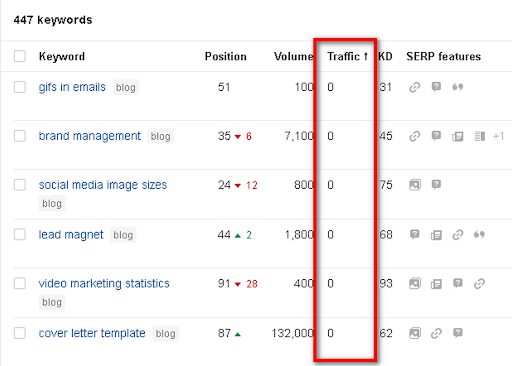
Task: Click the image pack icon in cover letter template row
Action: click(x=415, y=333)
